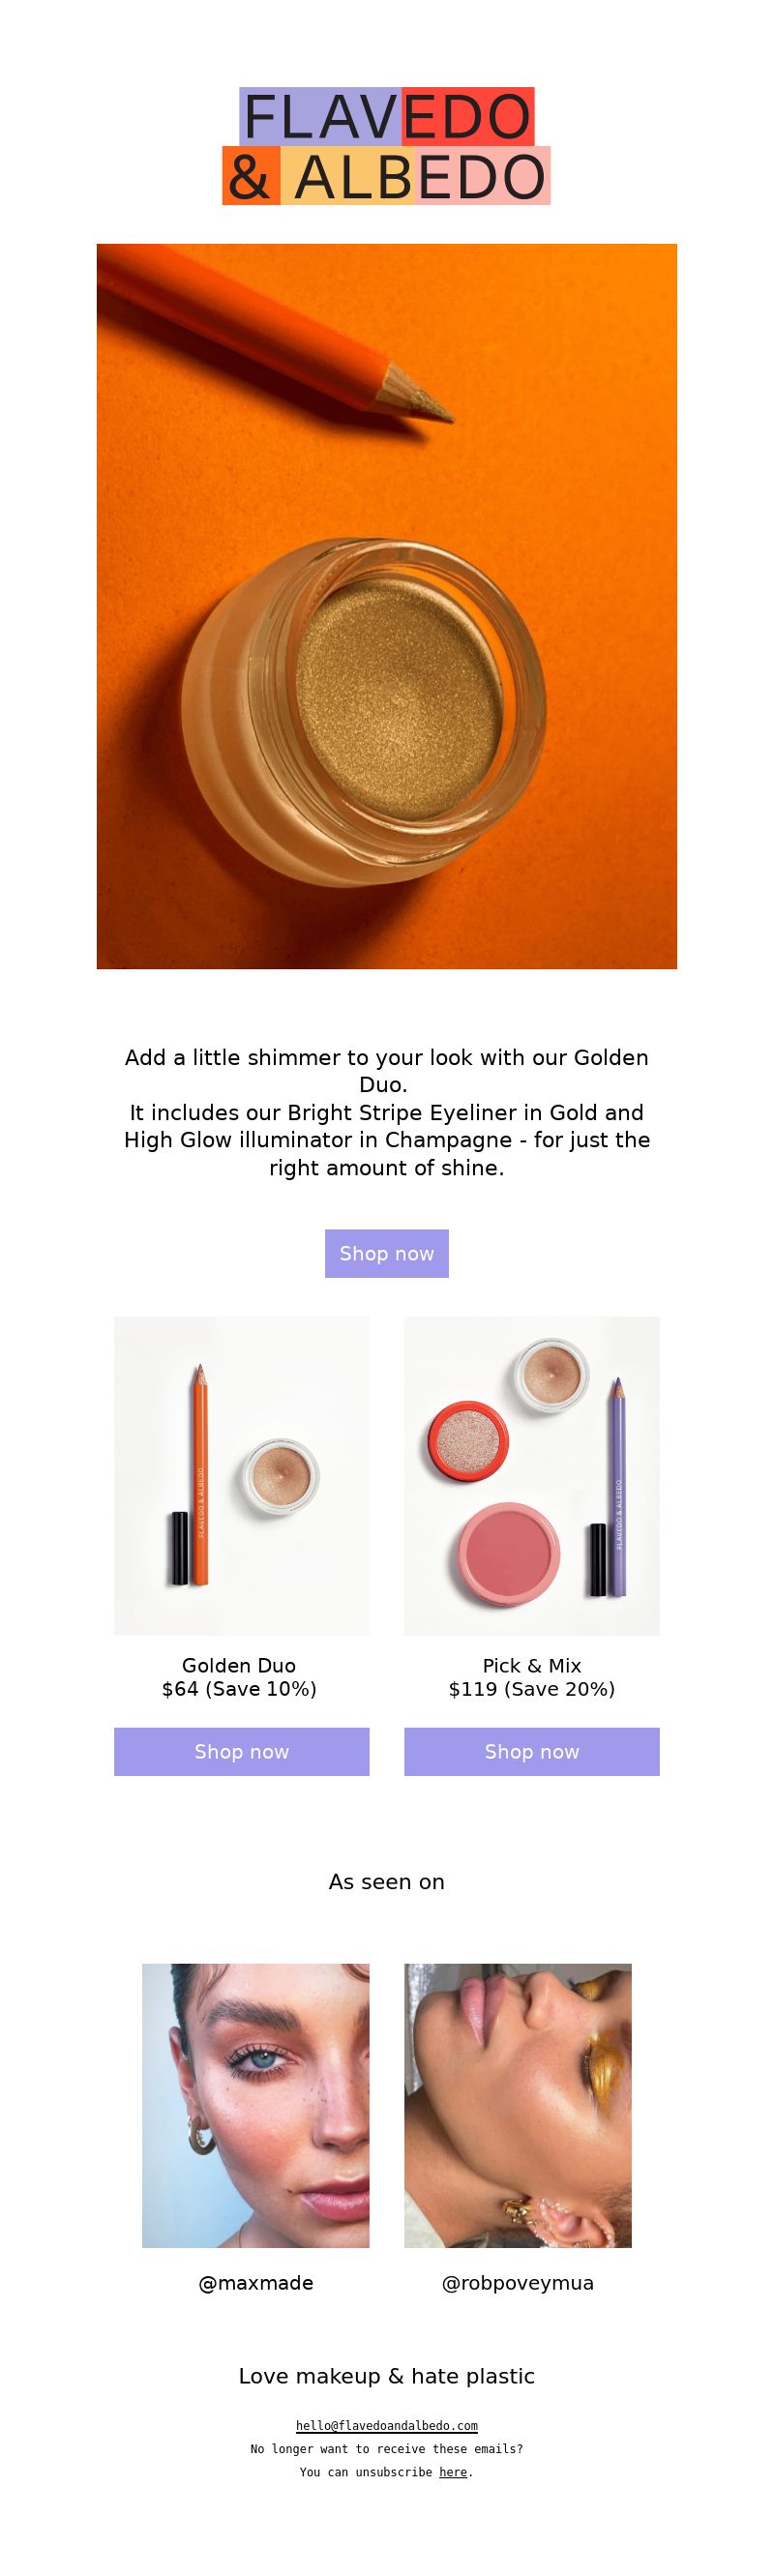Click the @maxmade handle

(x=256, y=2283)
